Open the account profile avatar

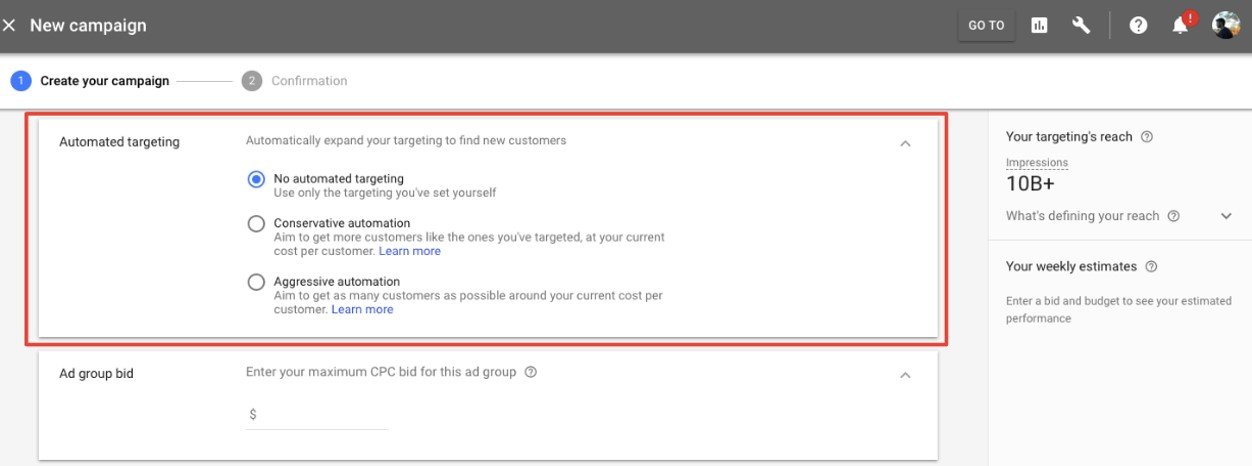tap(1226, 26)
